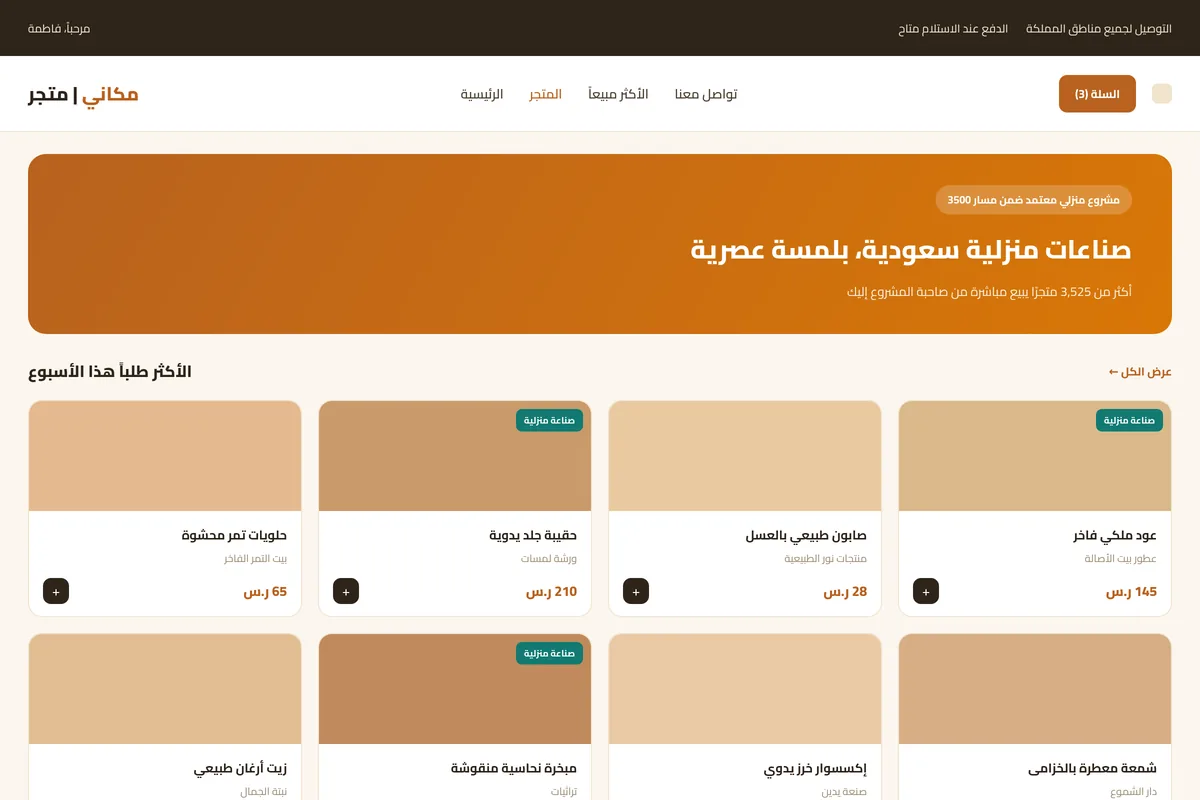Open حقيبة جلد يدوية product image
The image size is (1200, 800).
tap(455, 456)
